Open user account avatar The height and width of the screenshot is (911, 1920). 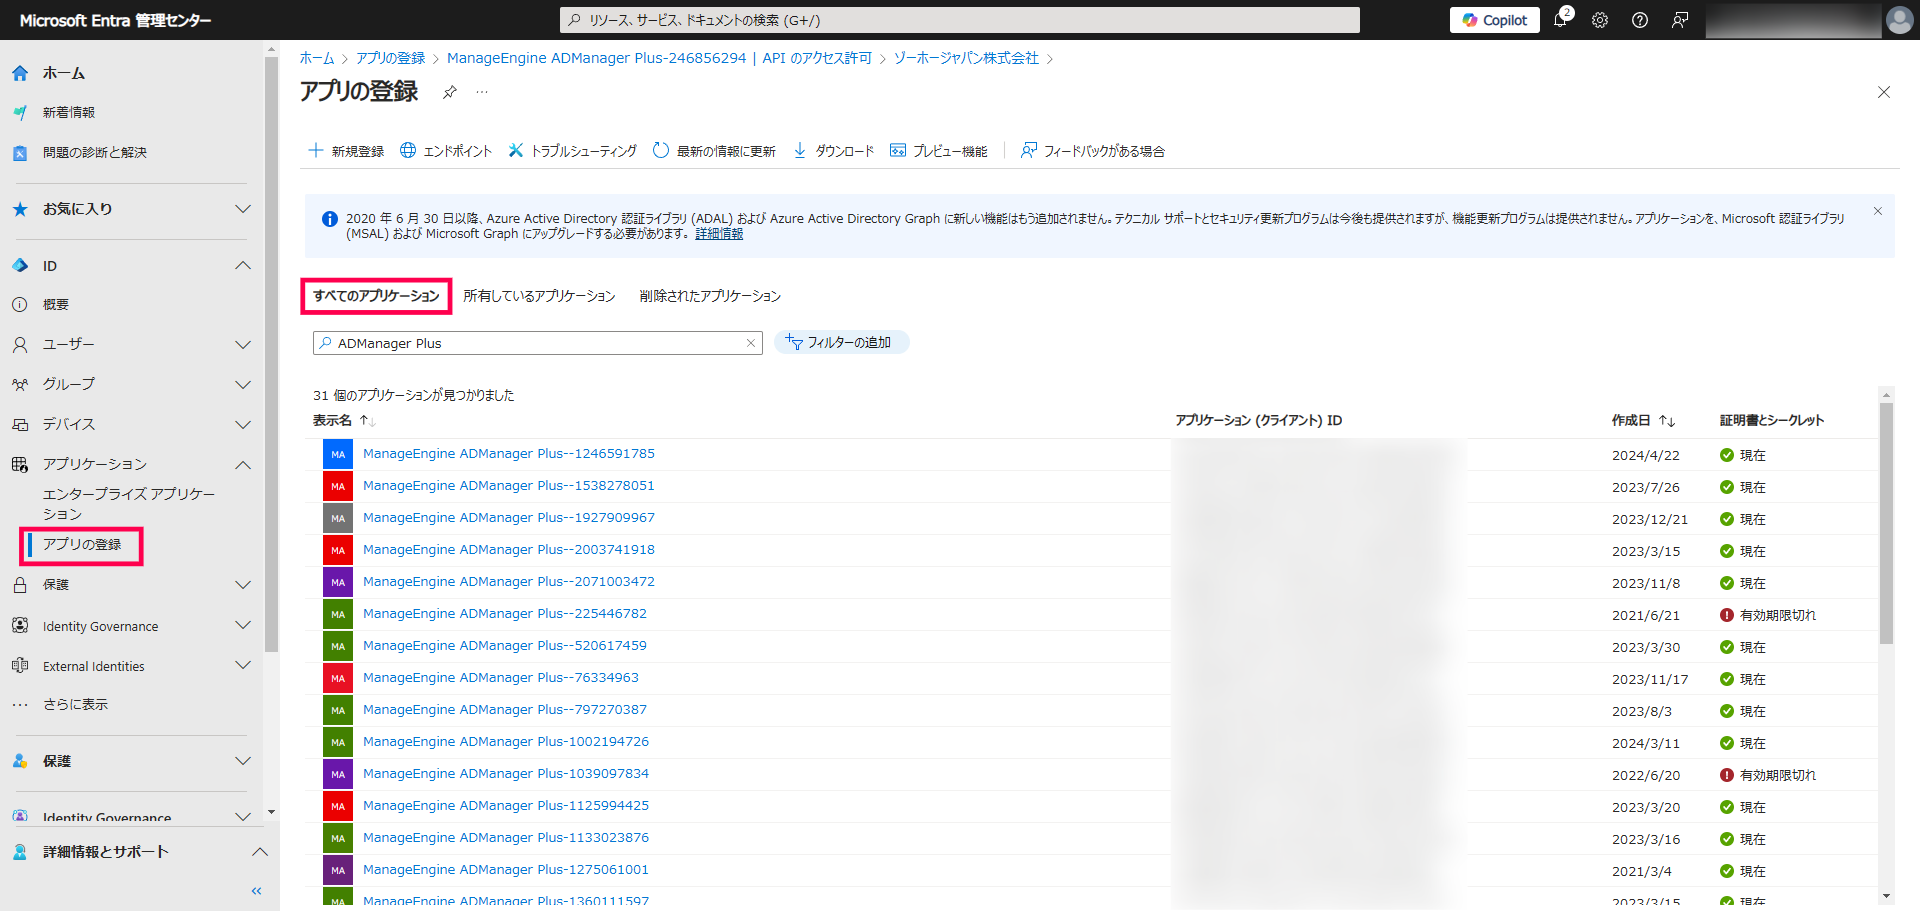[1899, 20]
